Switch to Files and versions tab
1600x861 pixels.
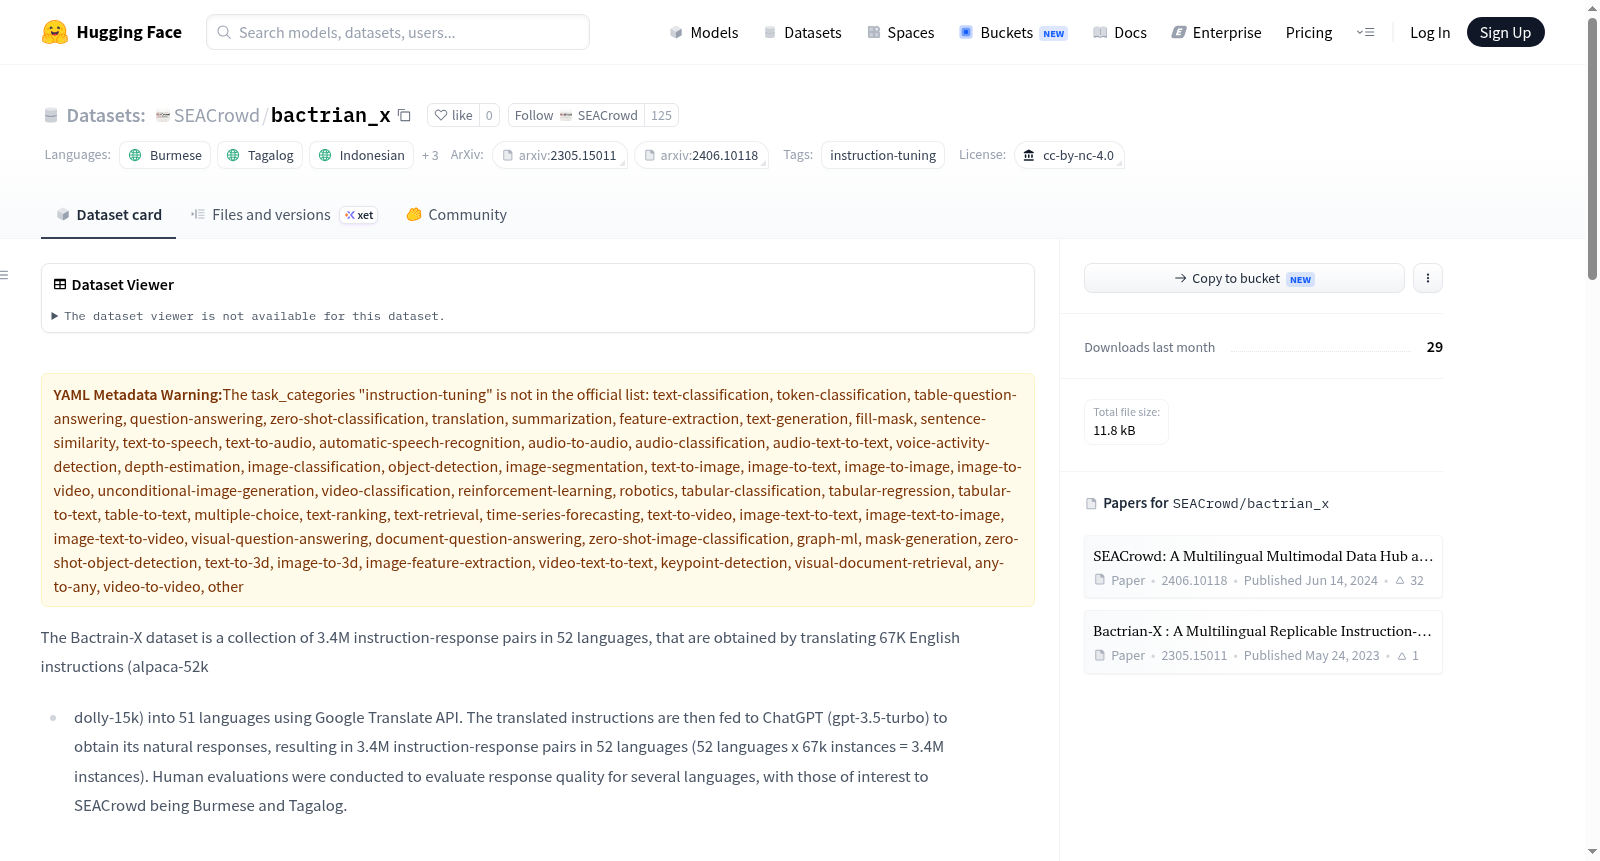[284, 214]
